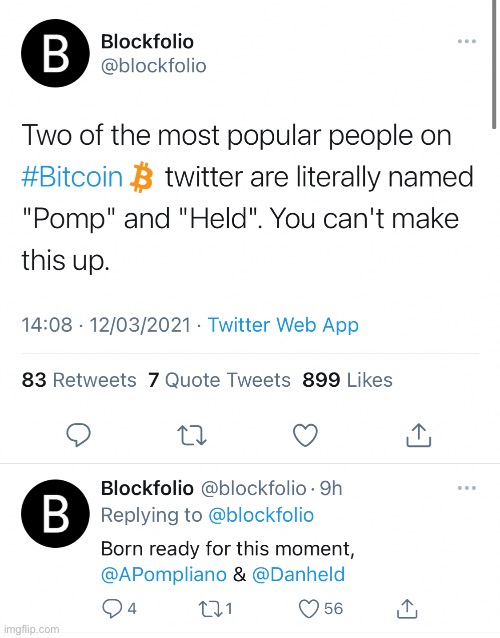The height and width of the screenshot is (638, 500).
Task: Retweet the main Blockfolio tweet
Action: [192, 435]
